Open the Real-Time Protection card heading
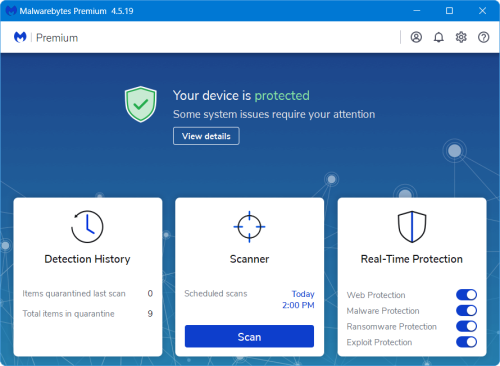Viewport: 500px width, 366px height. [x=412, y=259]
